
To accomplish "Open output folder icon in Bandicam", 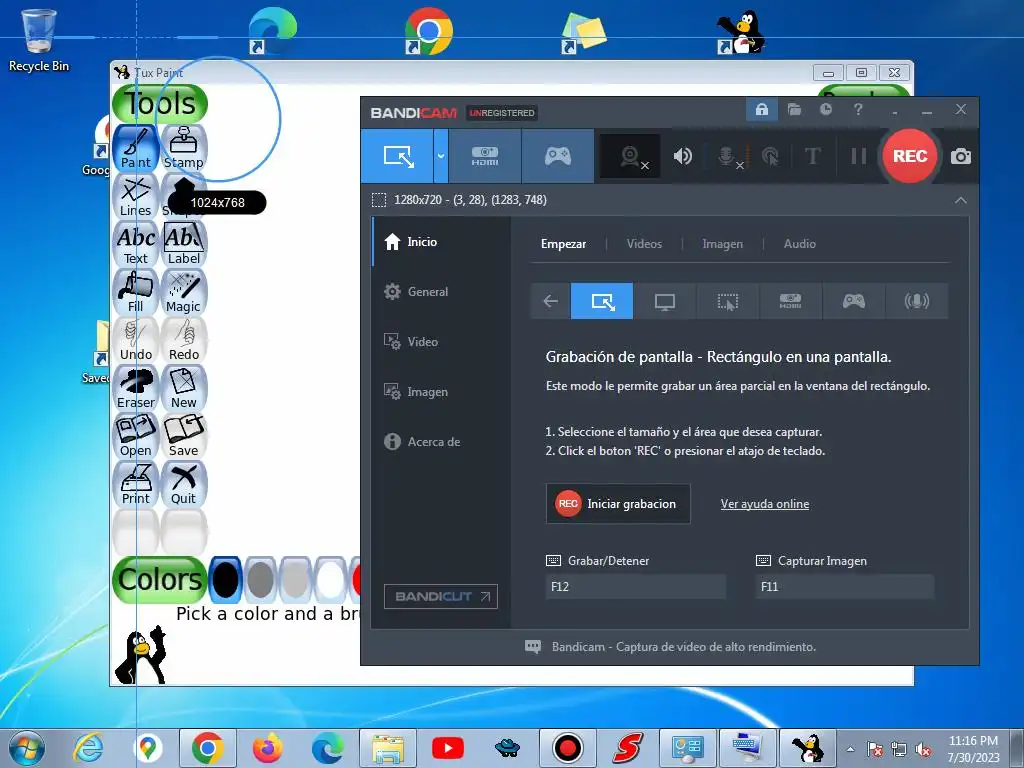I will (x=794, y=109).
